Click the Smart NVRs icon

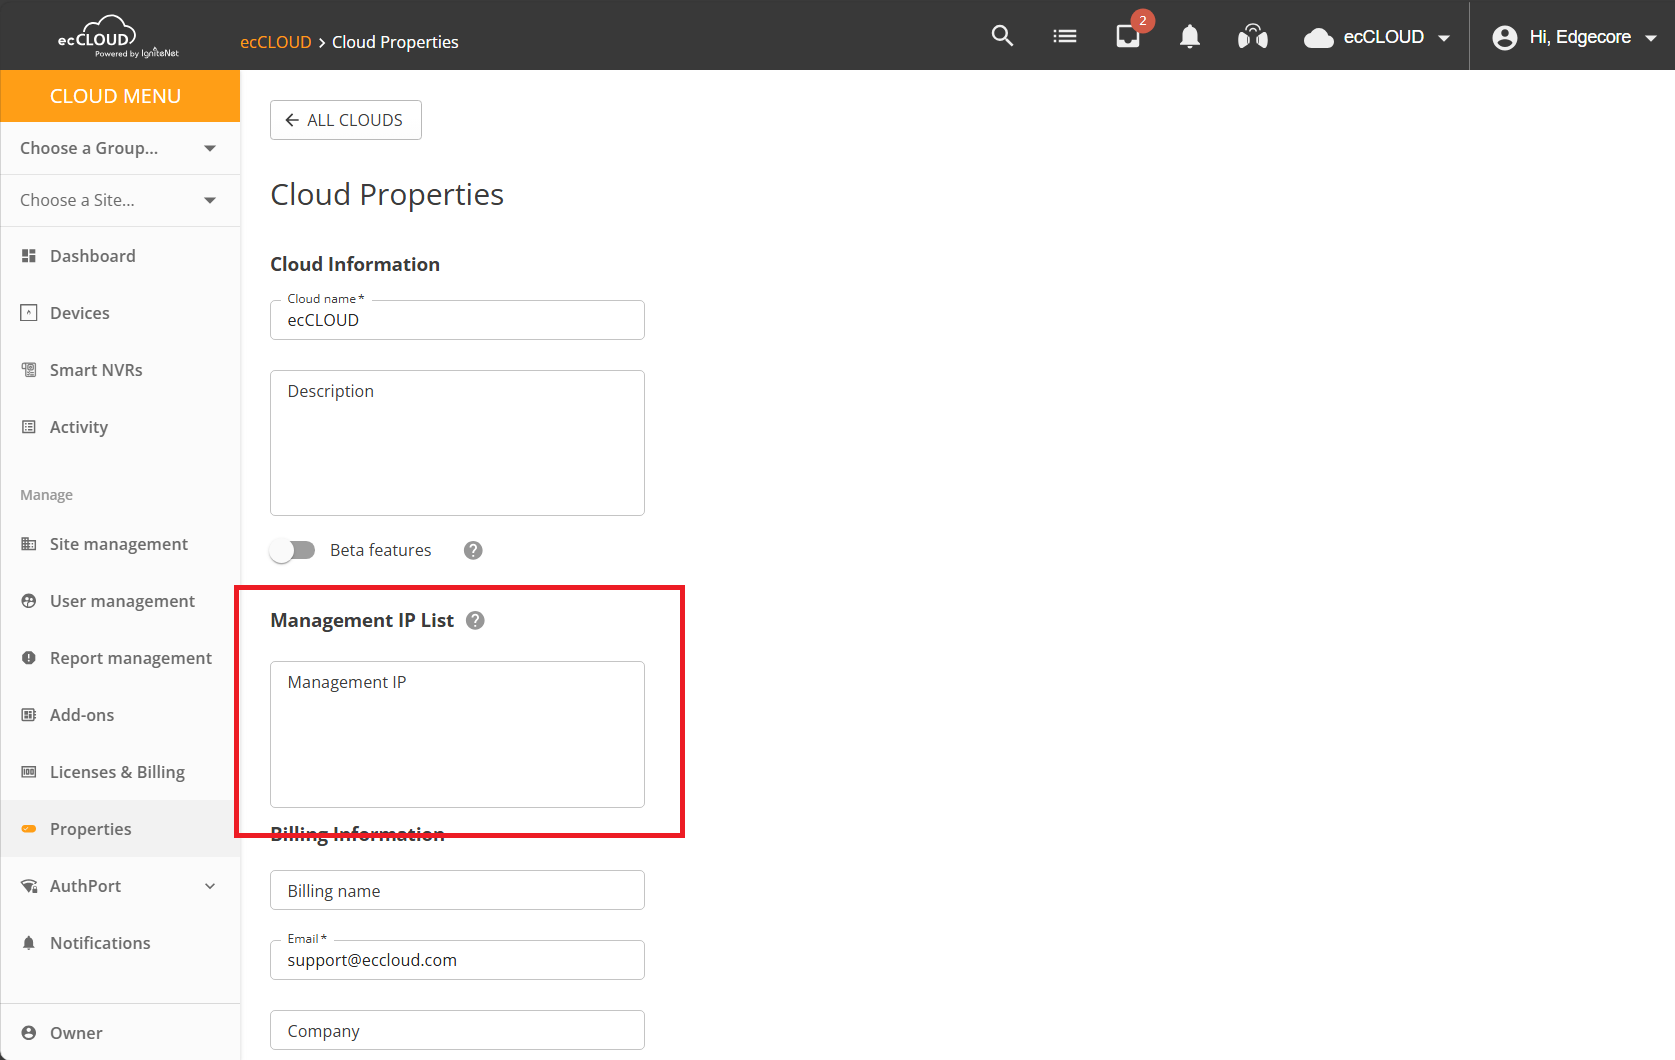[29, 370]
